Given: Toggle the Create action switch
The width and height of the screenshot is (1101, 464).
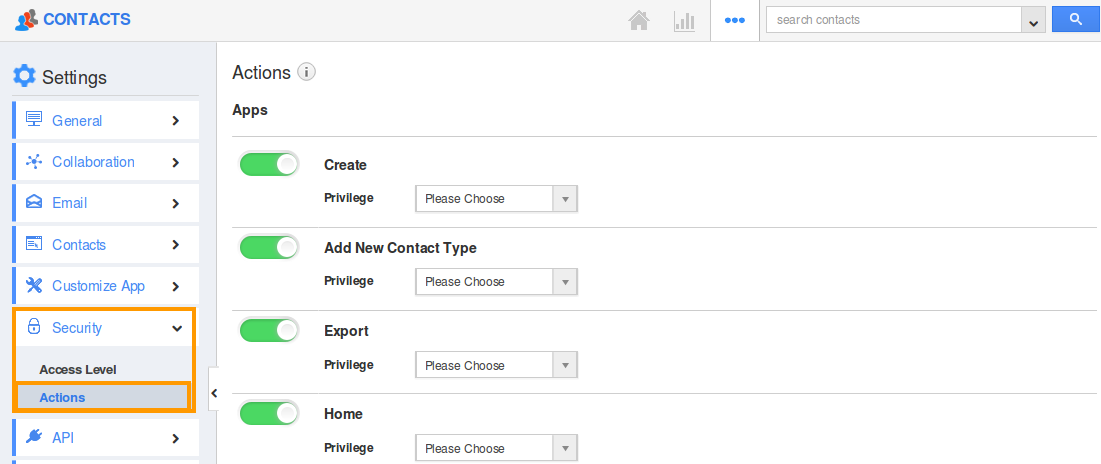Looking at the screenshot, I should point(269,164).
